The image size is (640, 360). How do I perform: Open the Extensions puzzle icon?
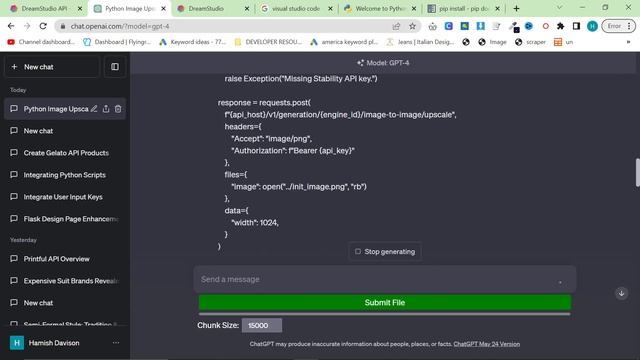pos(560,26)
